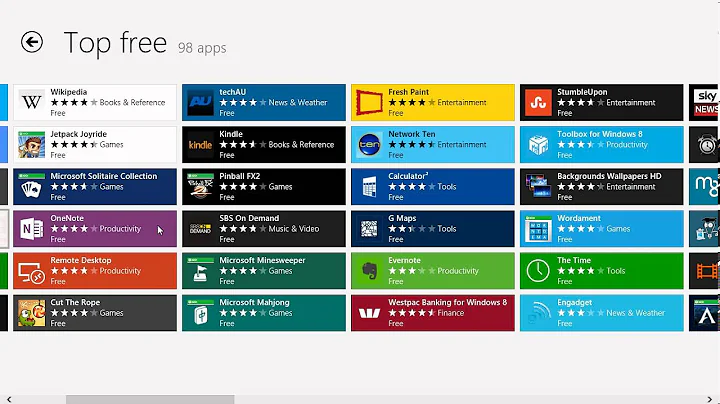Image resolution: width=720 pixels, height=404 pixels.
Task: Select the Jetpack Joyride game icon
Action: click(x=32, y=145)
